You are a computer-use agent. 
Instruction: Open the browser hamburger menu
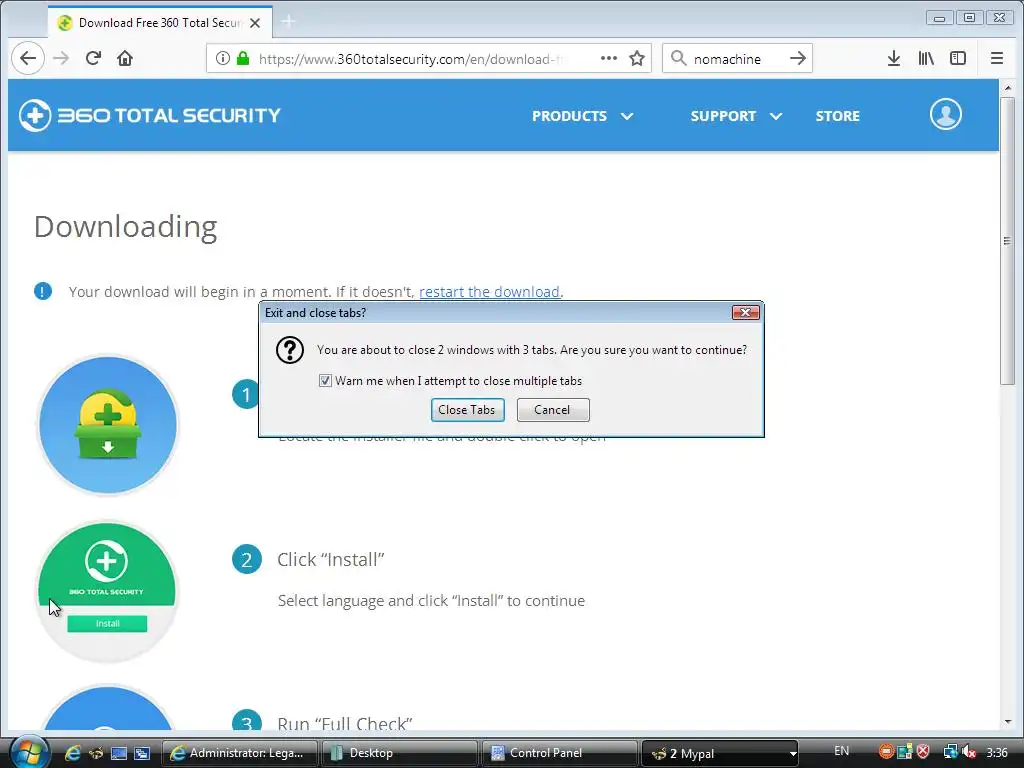[x=997, y=59]
